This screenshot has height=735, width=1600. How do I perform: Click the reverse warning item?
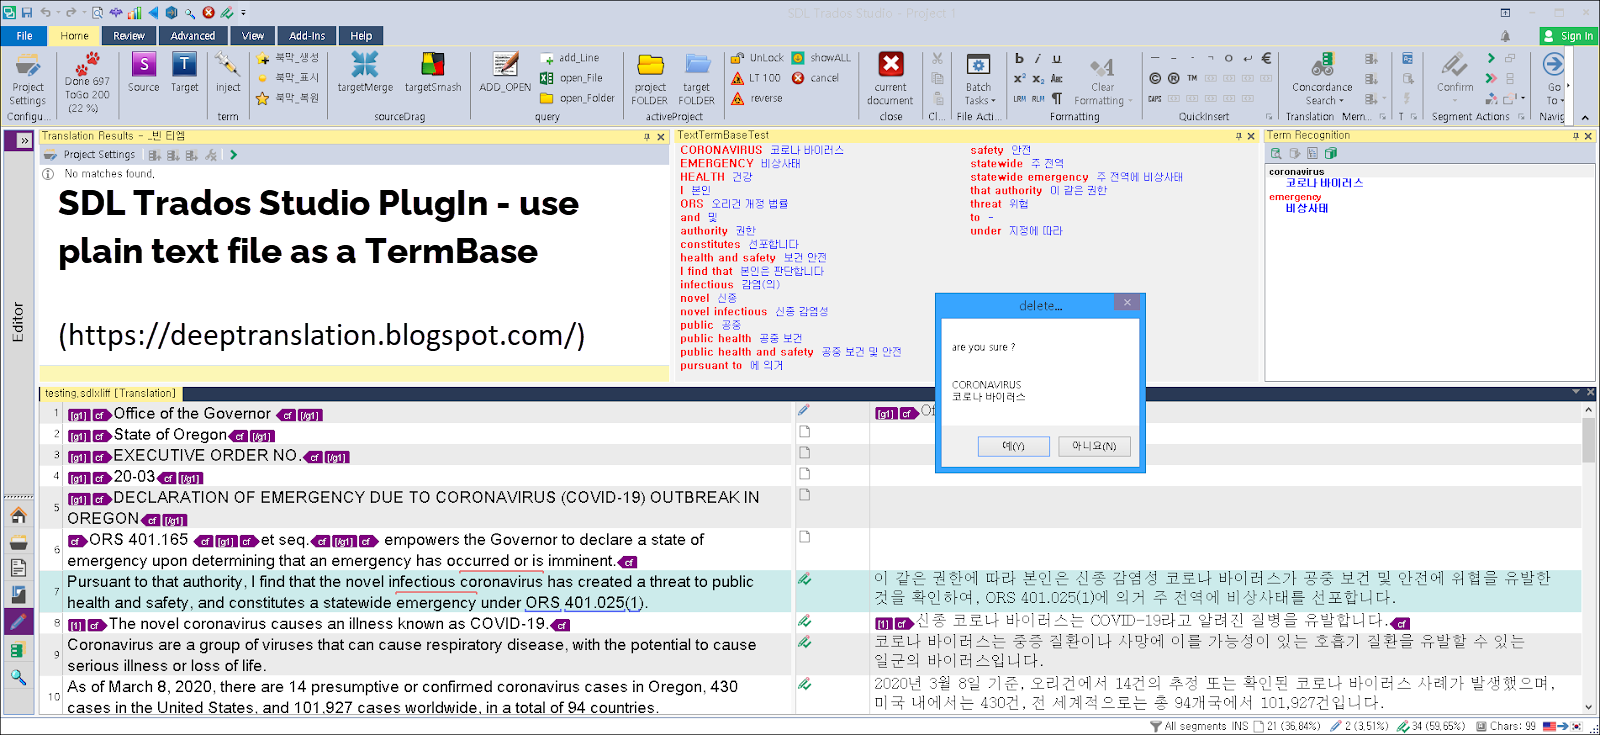757,98
